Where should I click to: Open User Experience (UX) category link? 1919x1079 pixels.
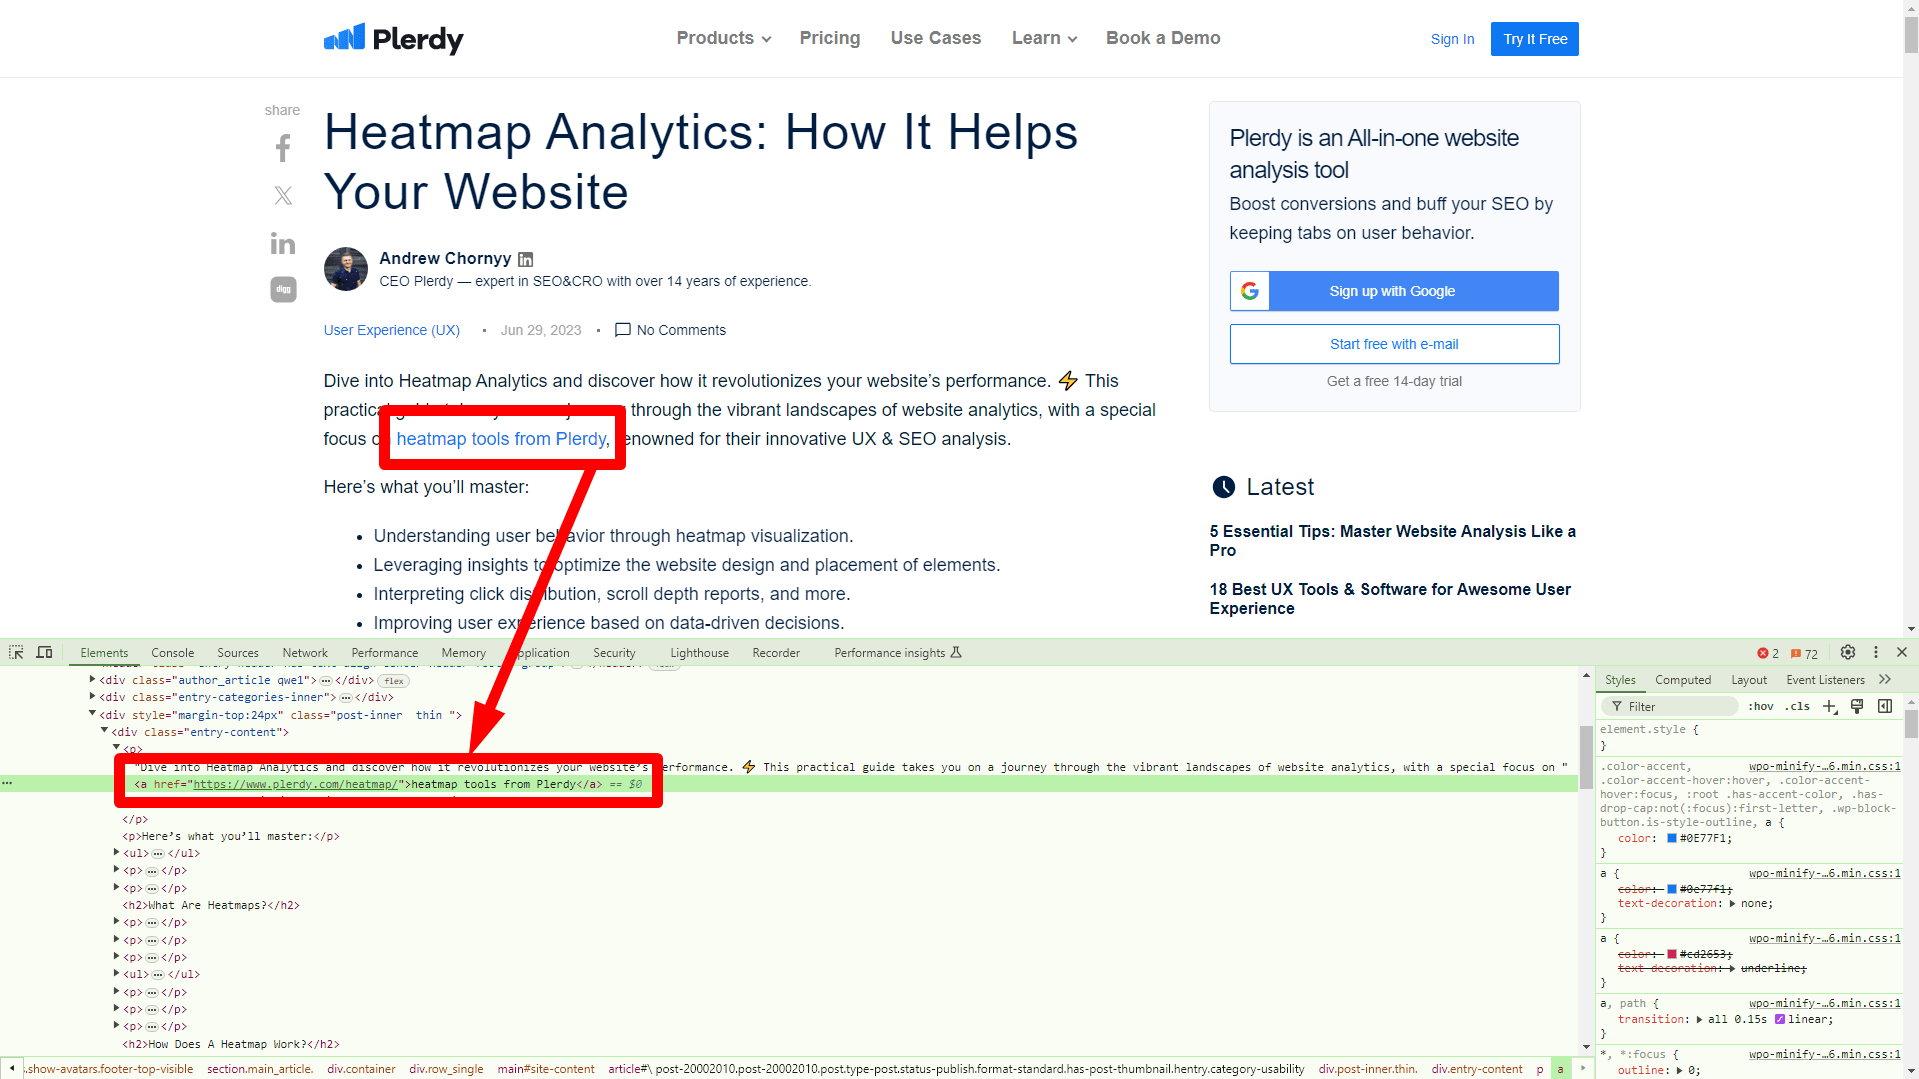pyautogui.click(x=392, y=330)
